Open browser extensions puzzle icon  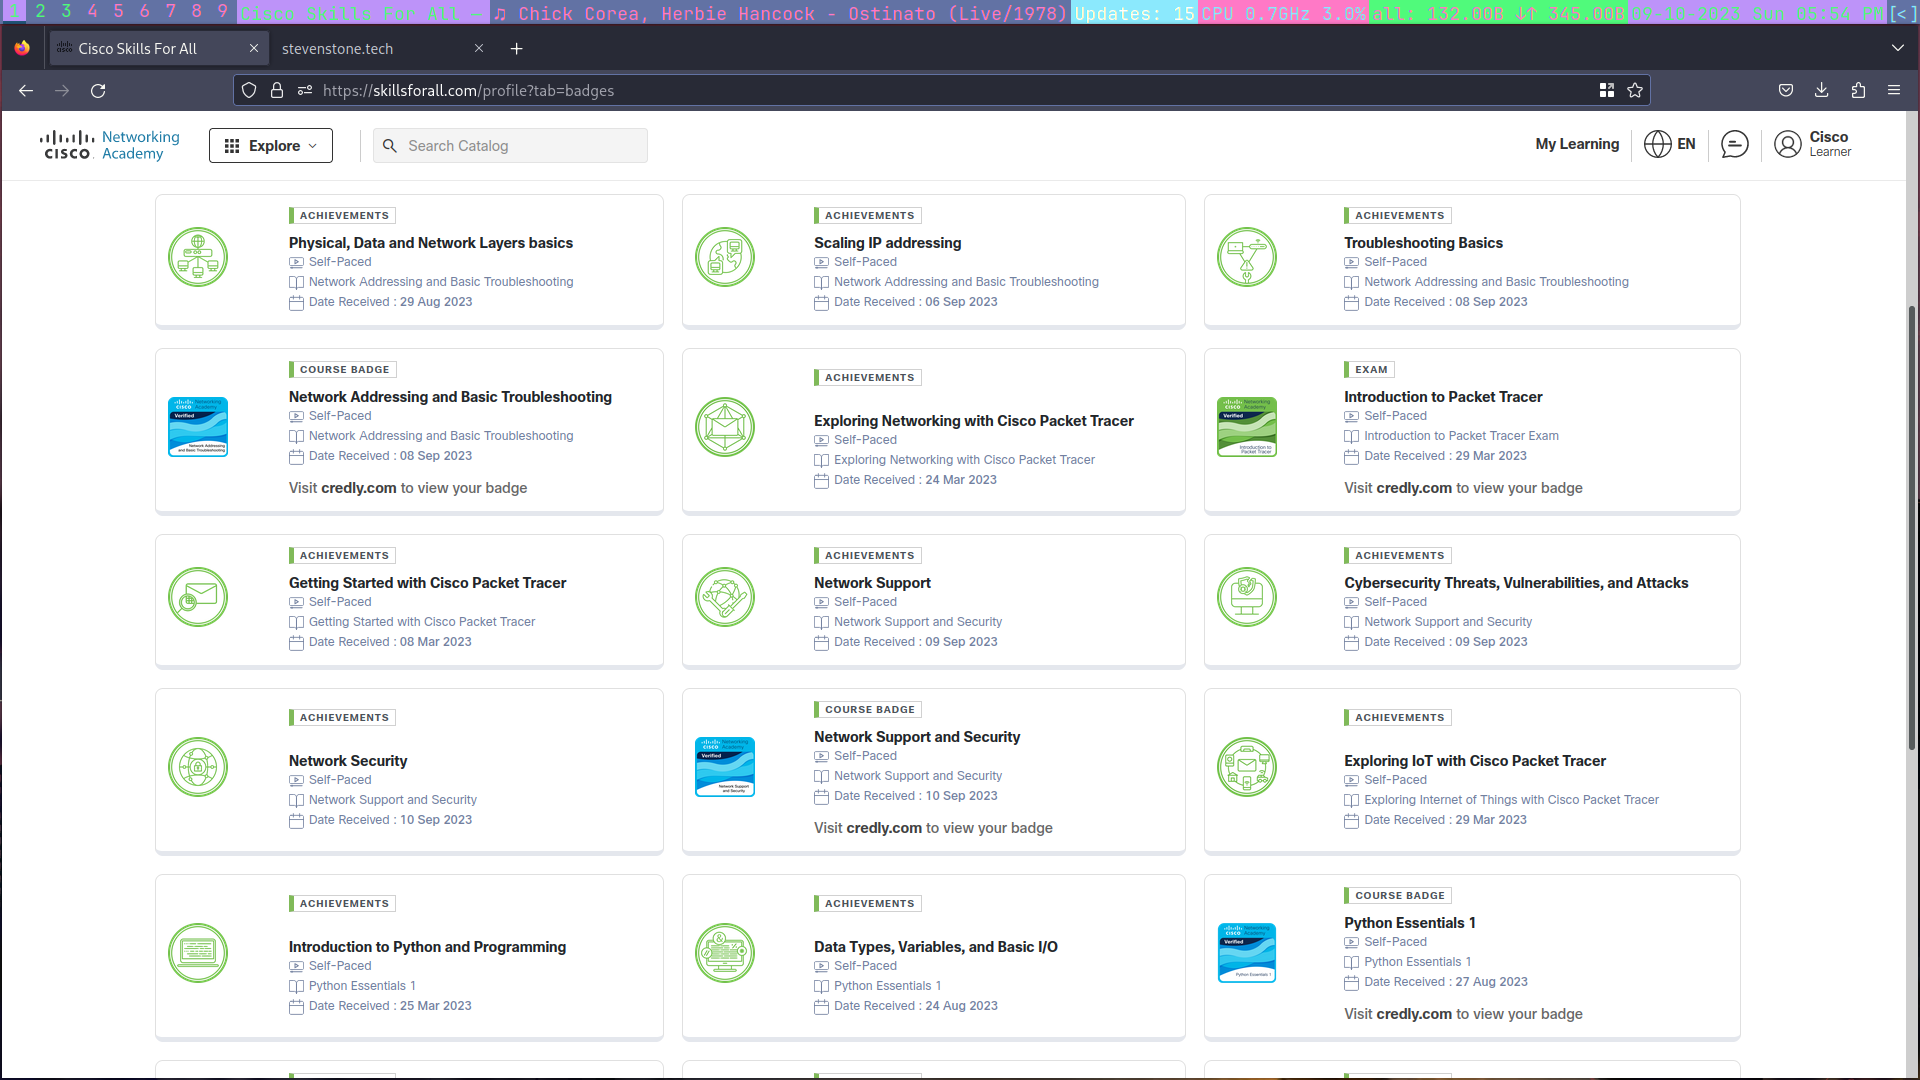pos(1858,91)
